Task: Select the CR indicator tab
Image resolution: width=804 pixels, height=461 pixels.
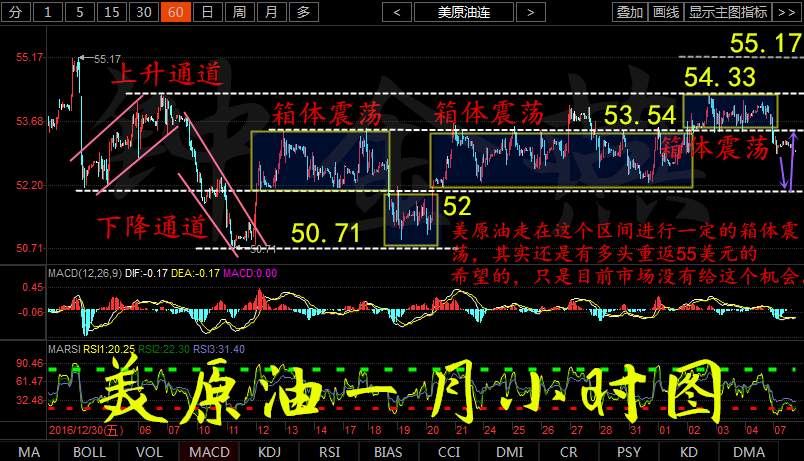Action: click(x=569, y=452)
